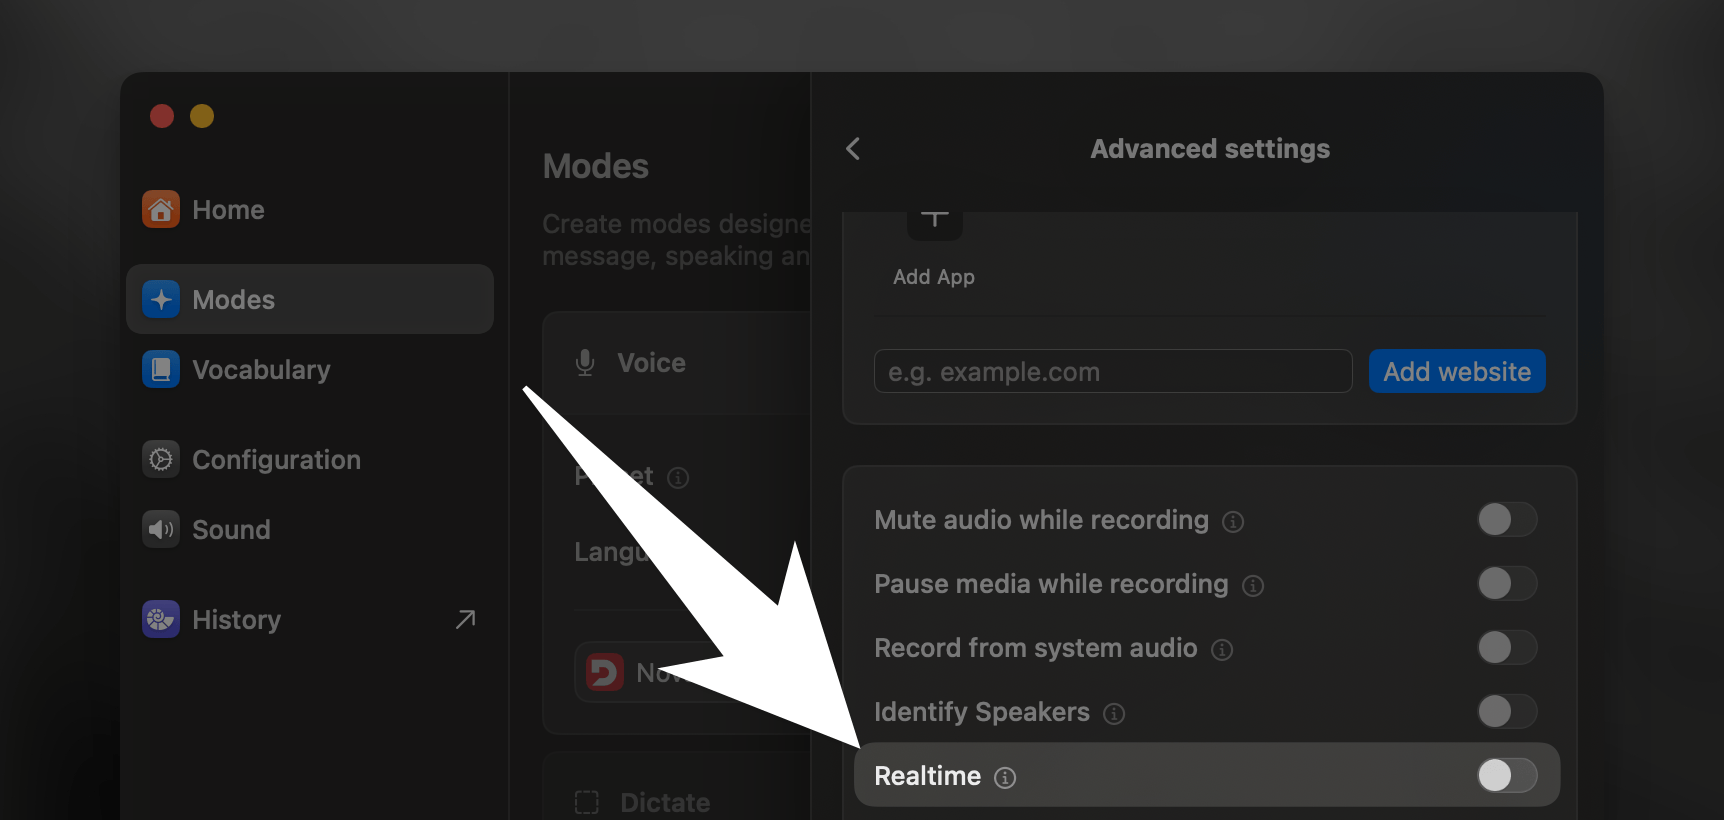Open History via the external arrow icon
1724x820 pixels.
[x=465, y=620]
